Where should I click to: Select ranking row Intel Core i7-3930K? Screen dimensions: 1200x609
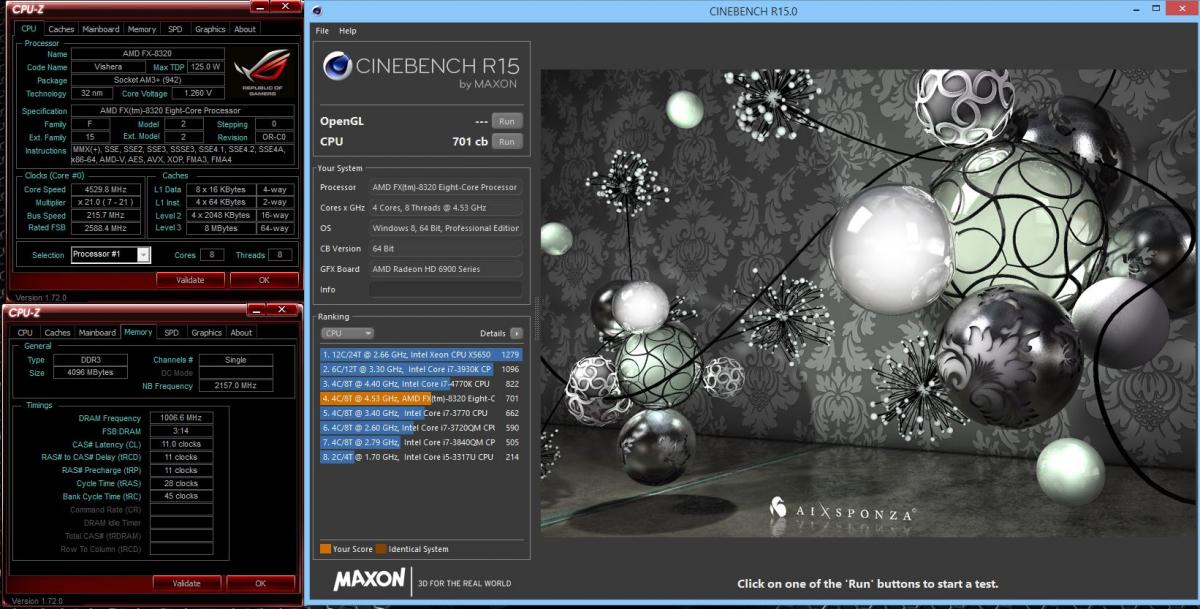tap(421, 369)
